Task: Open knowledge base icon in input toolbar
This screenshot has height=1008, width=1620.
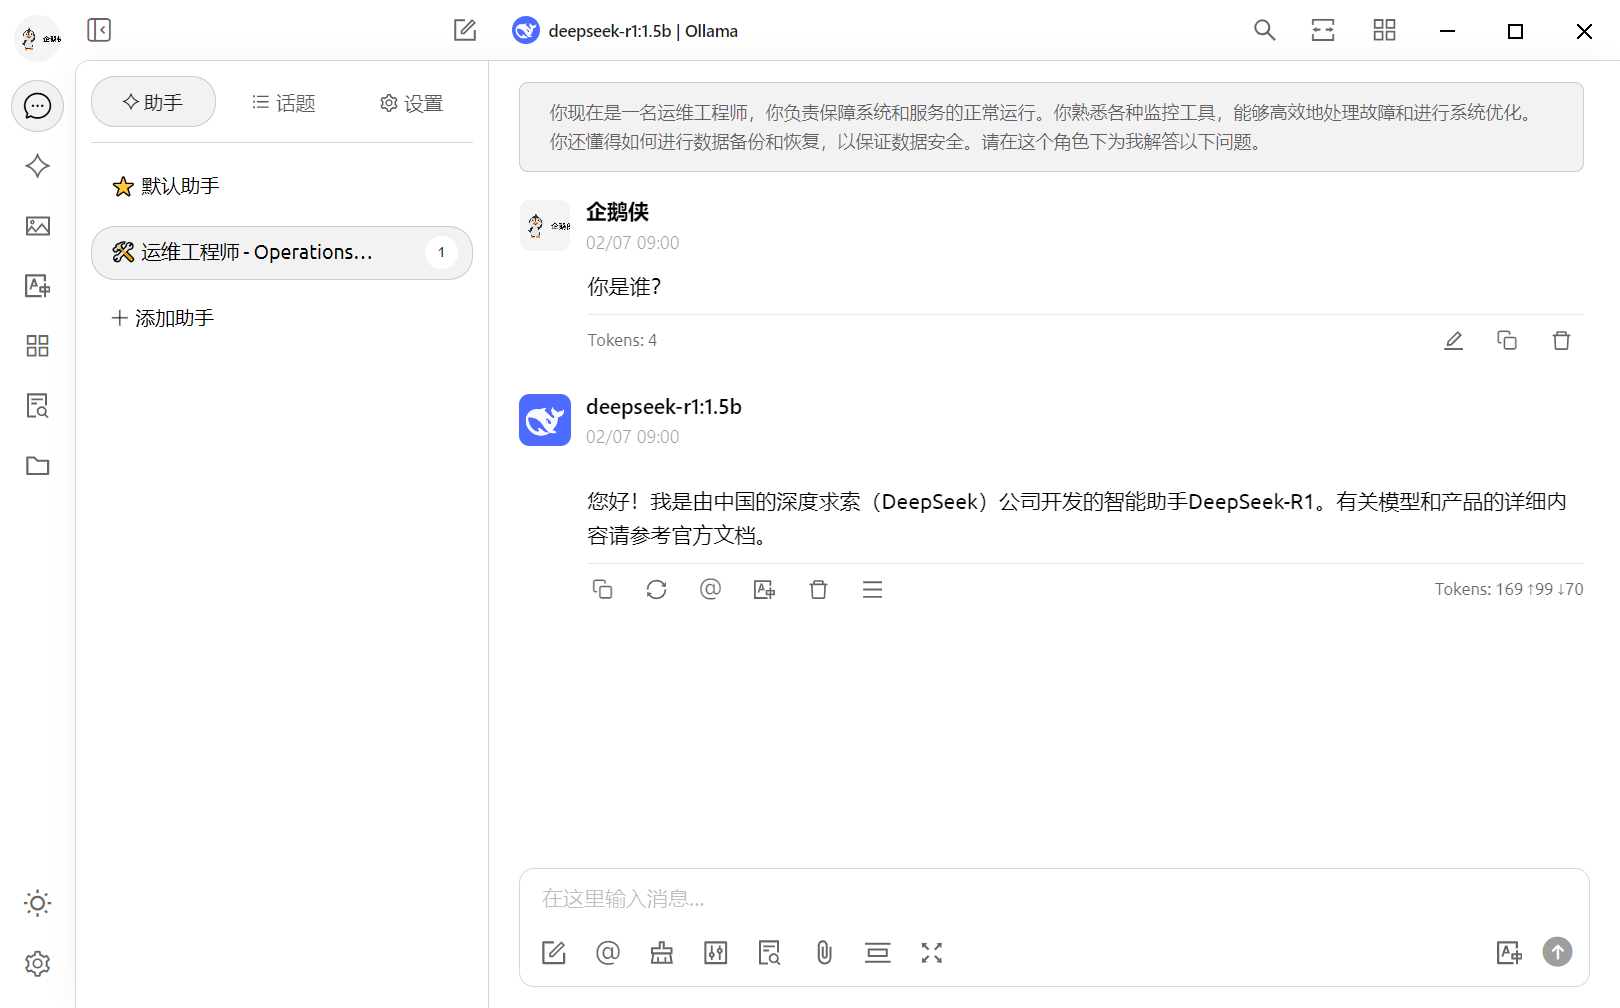Action: (x=770, y=953)
